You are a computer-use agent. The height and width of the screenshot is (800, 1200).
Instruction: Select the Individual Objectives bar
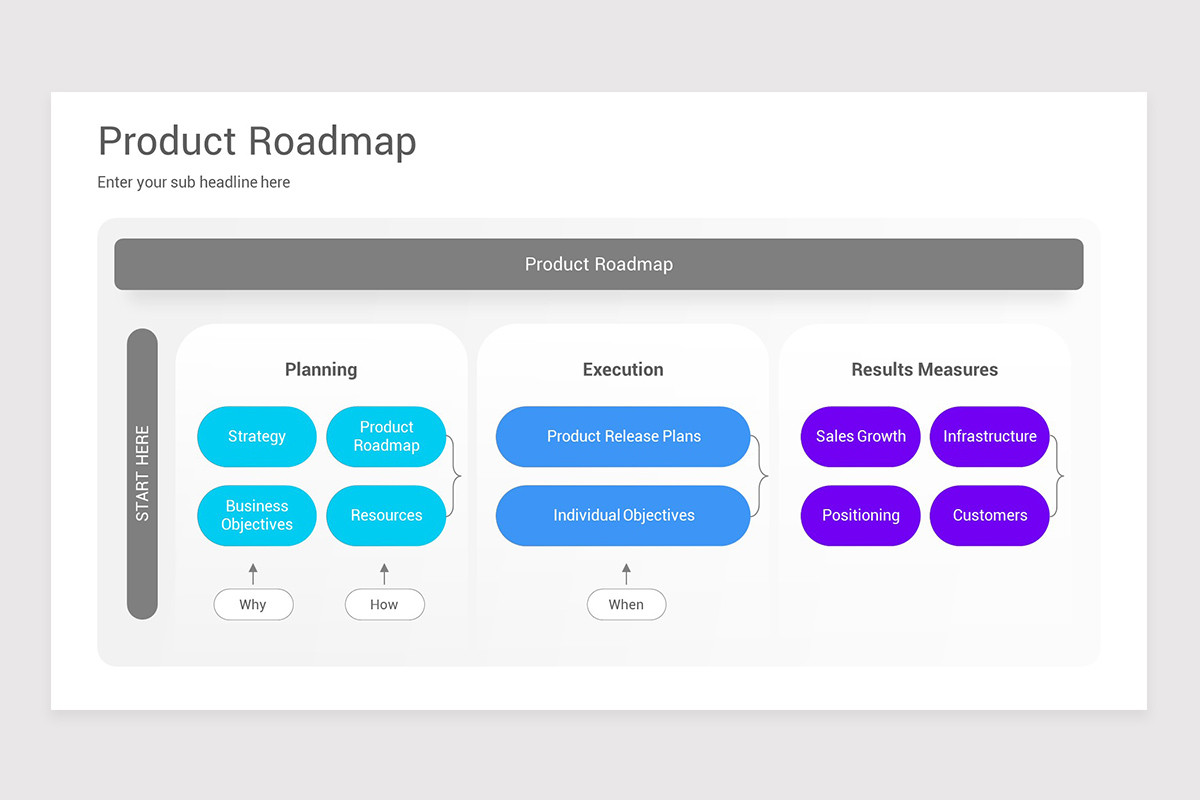[x=623, y=515]
